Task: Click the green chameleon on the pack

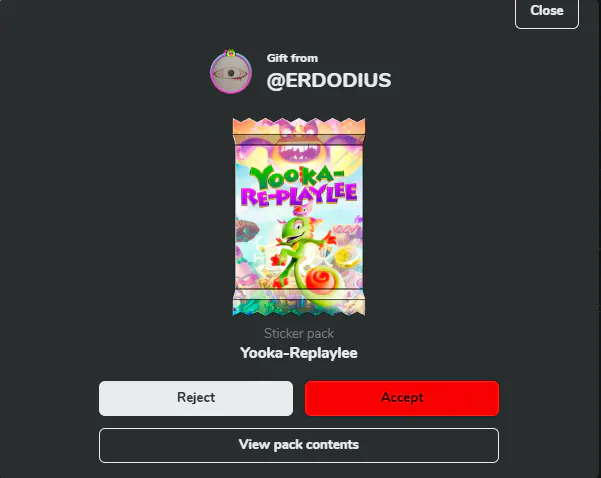Action: point(301,251)
